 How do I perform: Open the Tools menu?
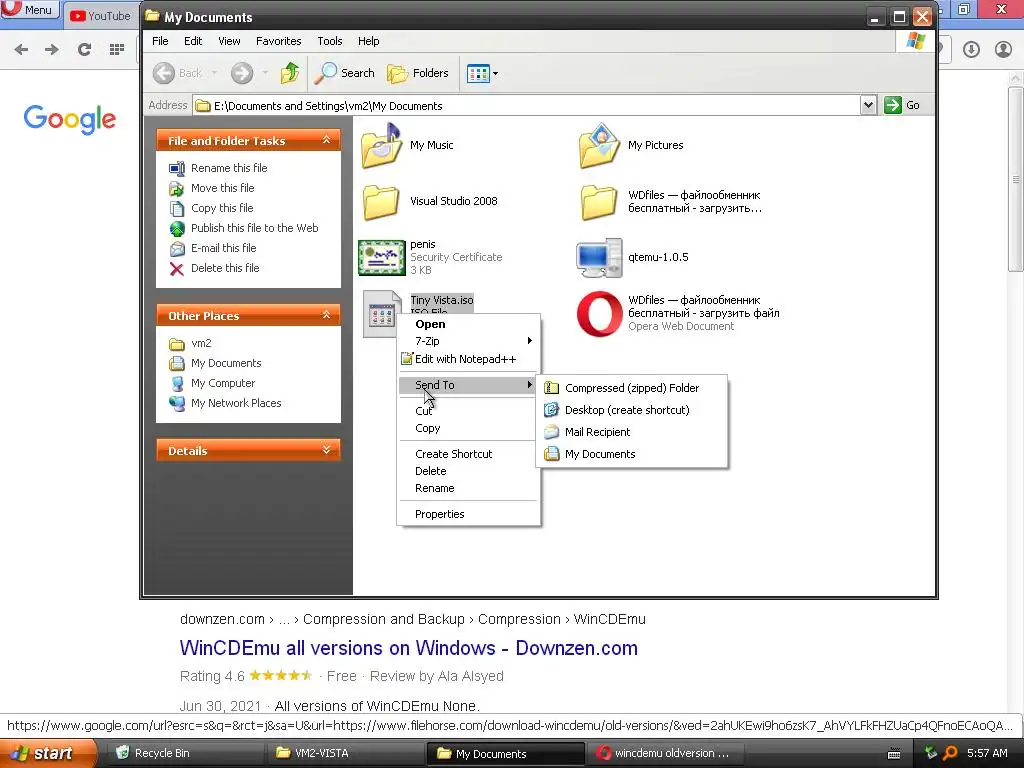(x=330, y=41)
